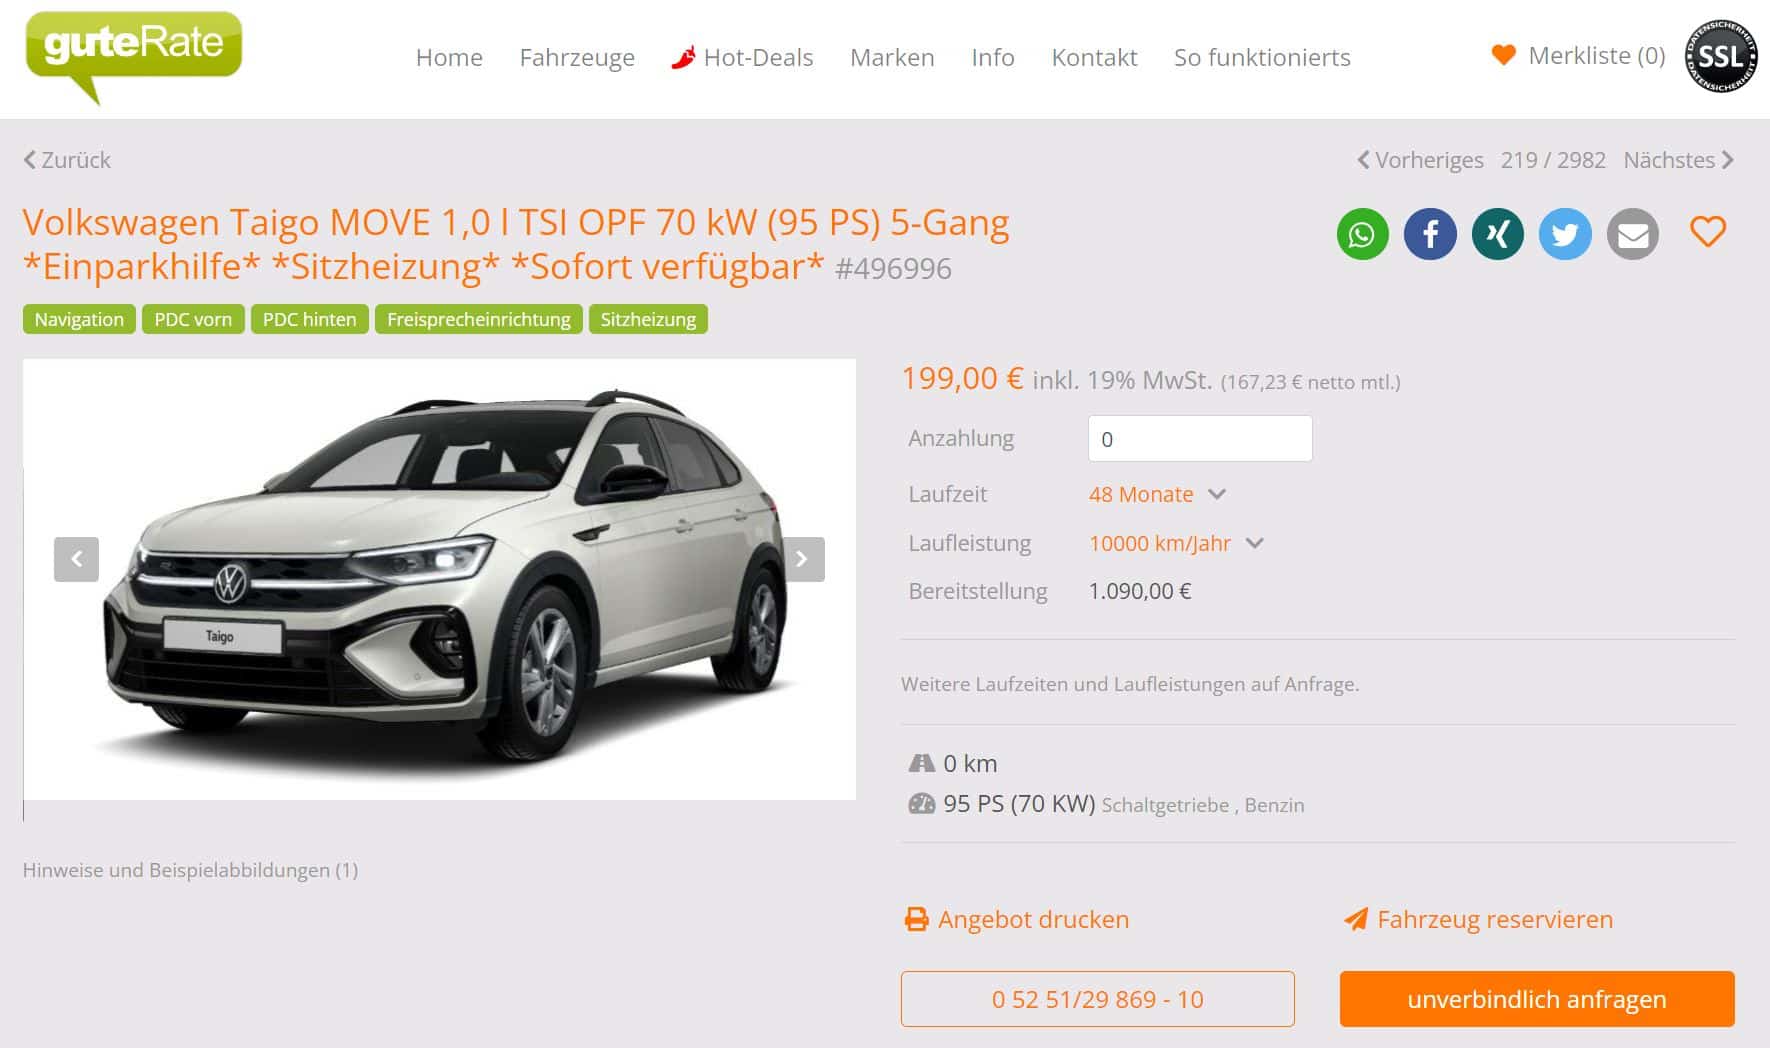The width and height of the screenshot is (1770, 1048).
Task: Tweet this offer with Twitter icon
Action: click(x=1565, y=234)
